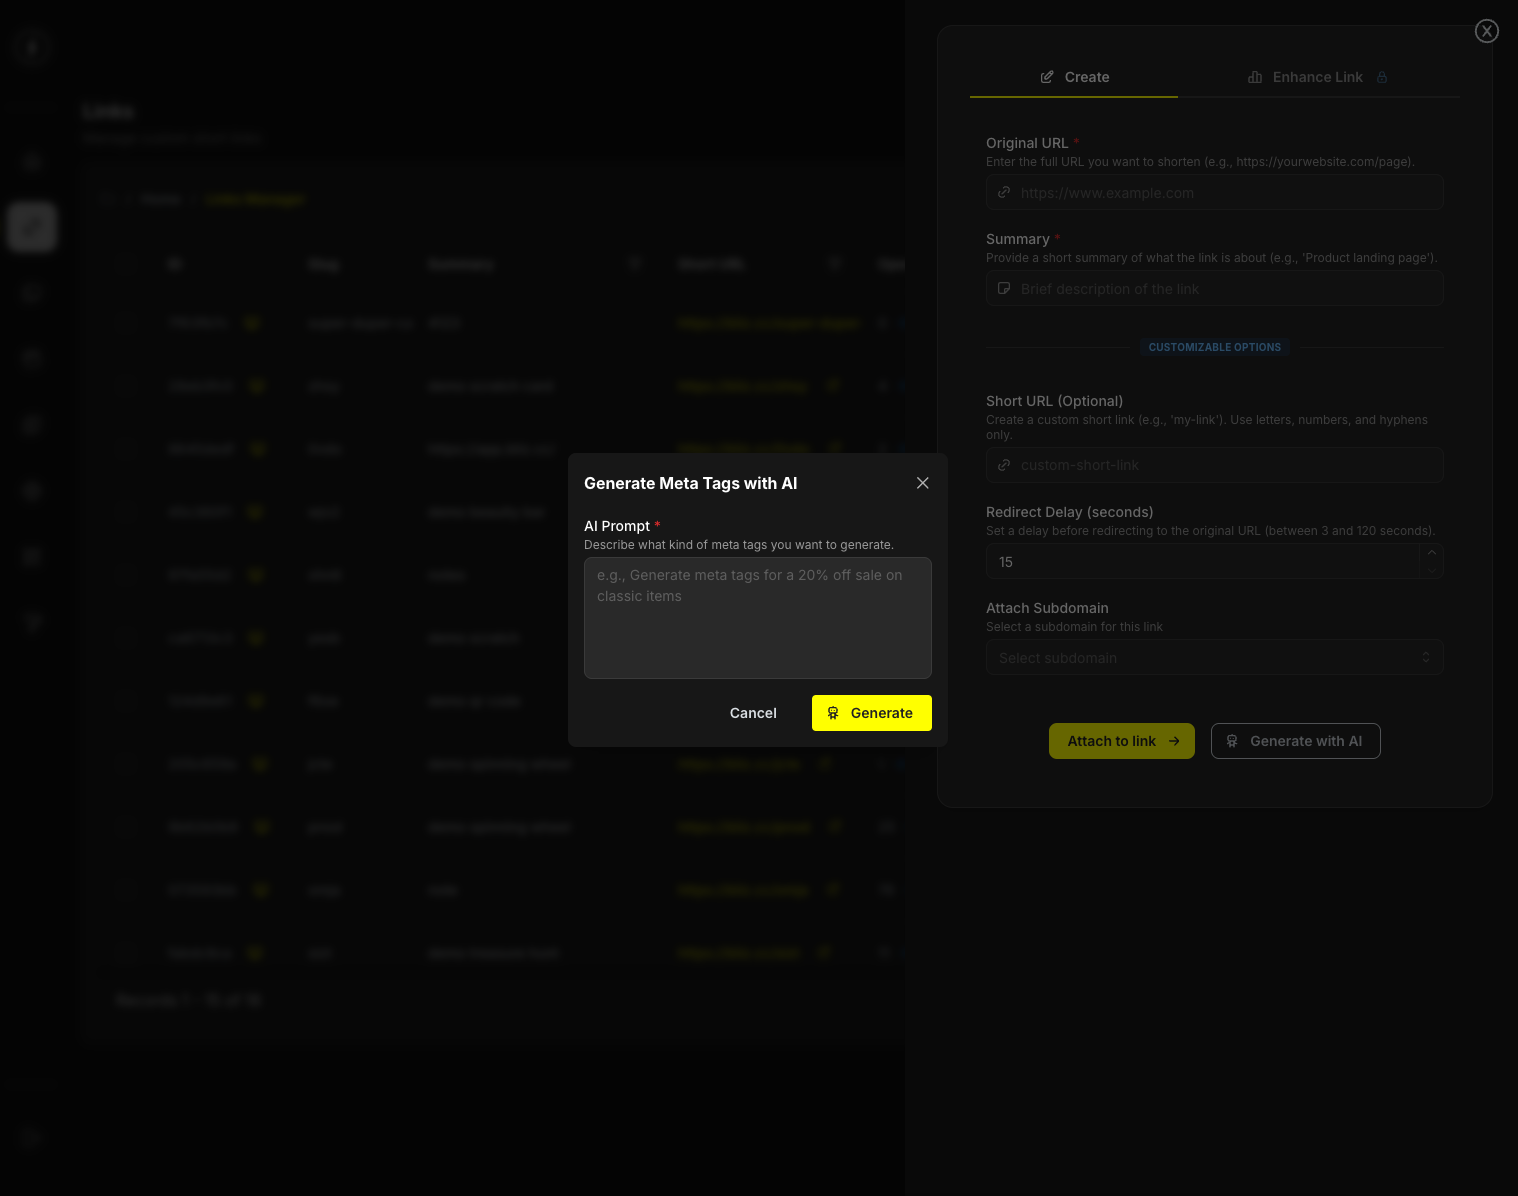
Task: Close the Generate Meta Tags dialog
Action: coord(923,483)
